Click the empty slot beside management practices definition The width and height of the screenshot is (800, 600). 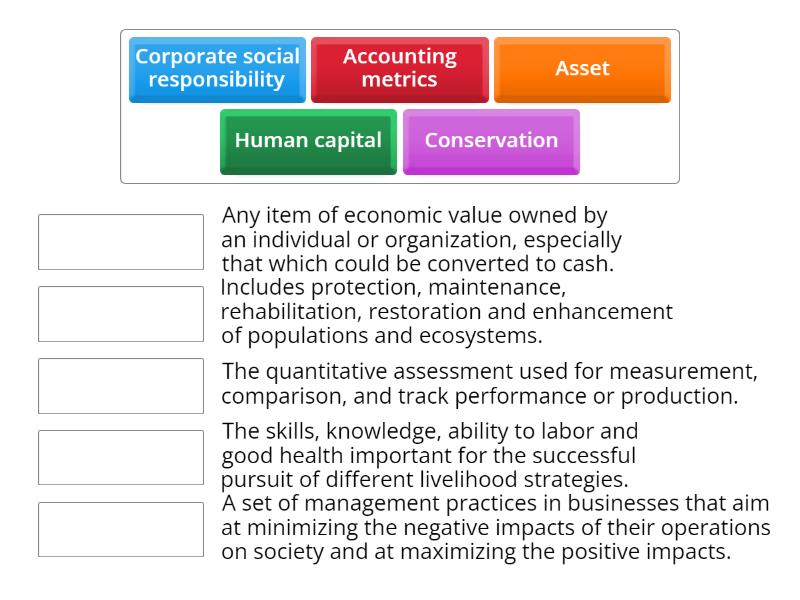coord(121,530)
